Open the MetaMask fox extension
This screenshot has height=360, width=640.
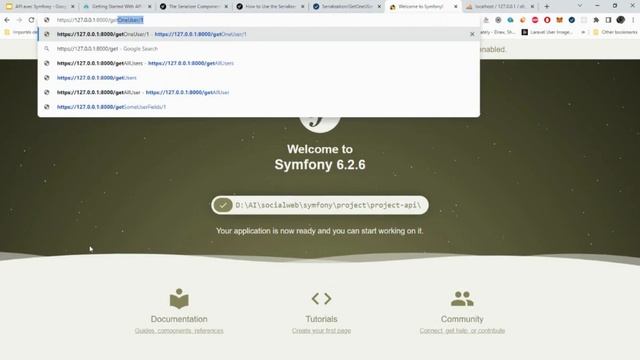560,20
